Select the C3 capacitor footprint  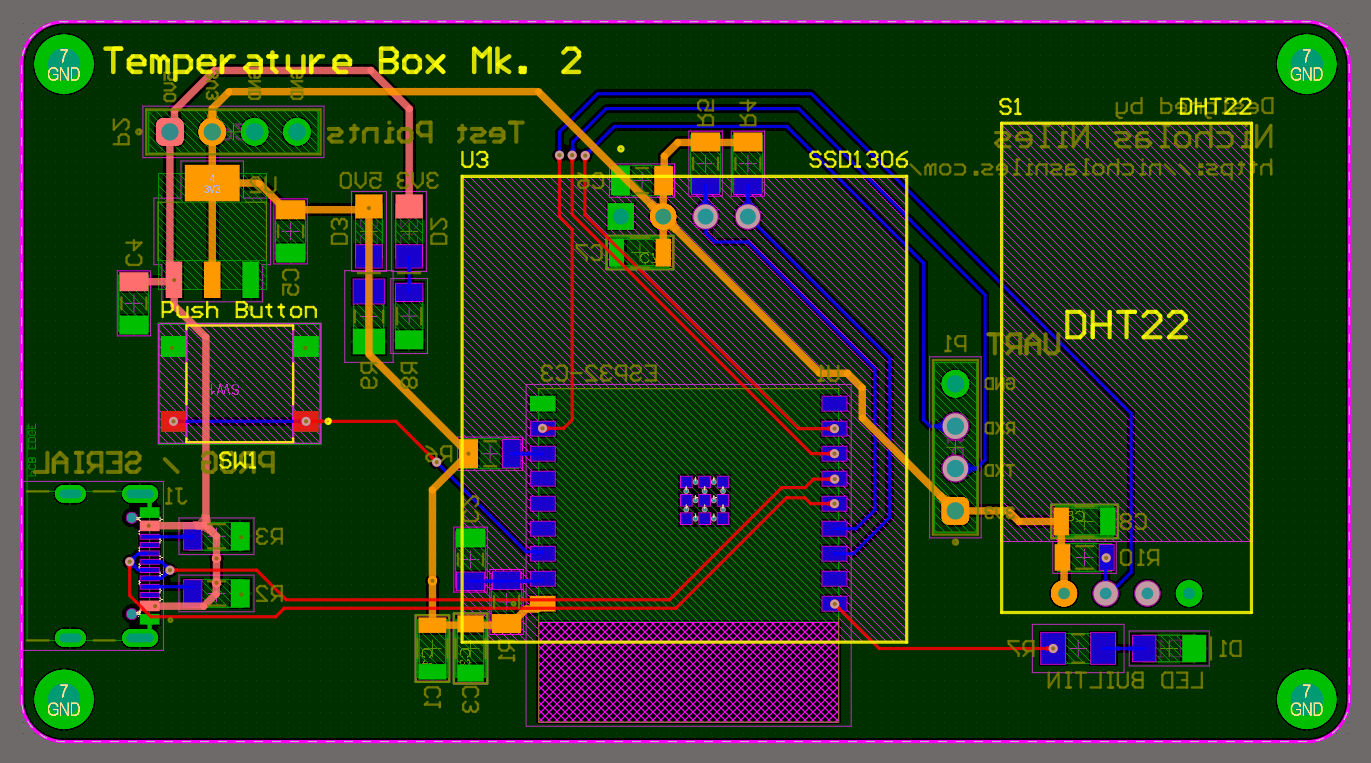(x=469, y=648)
